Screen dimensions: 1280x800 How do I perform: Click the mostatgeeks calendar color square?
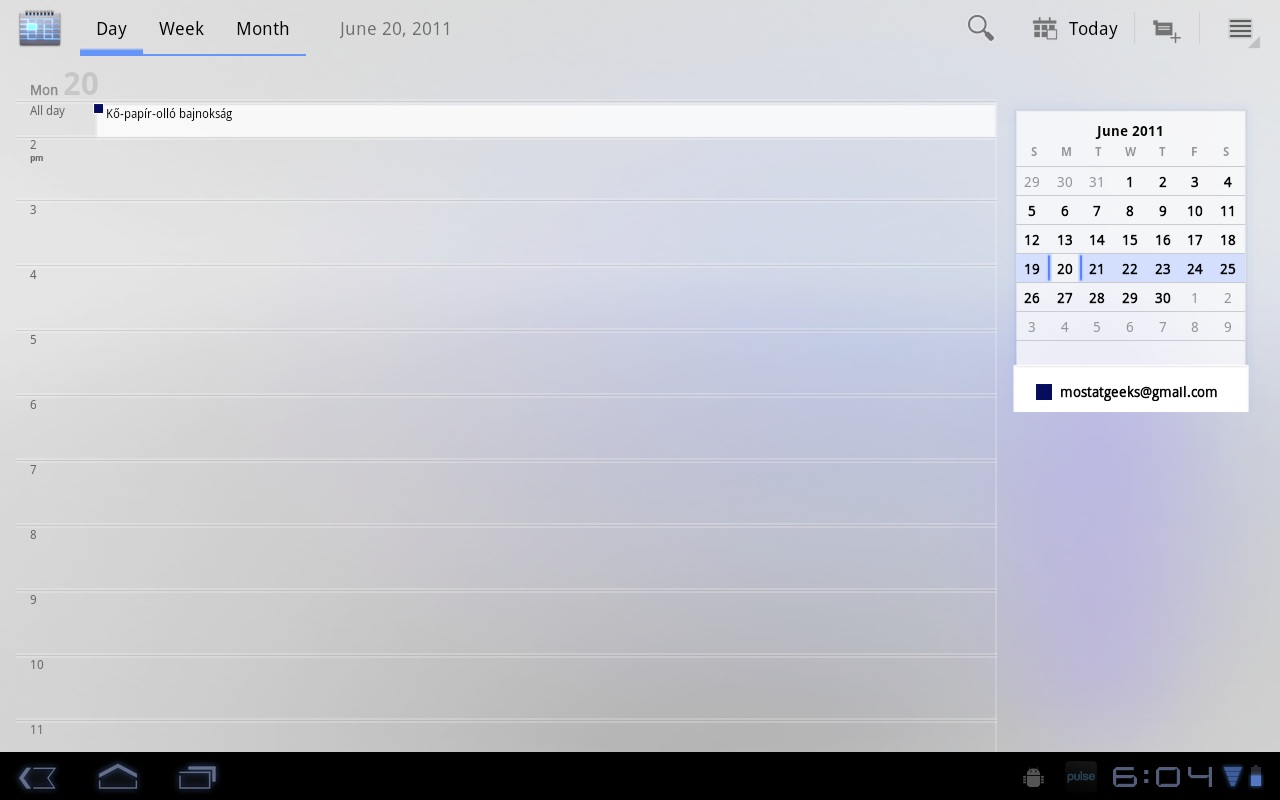(x=1044, y=392)
